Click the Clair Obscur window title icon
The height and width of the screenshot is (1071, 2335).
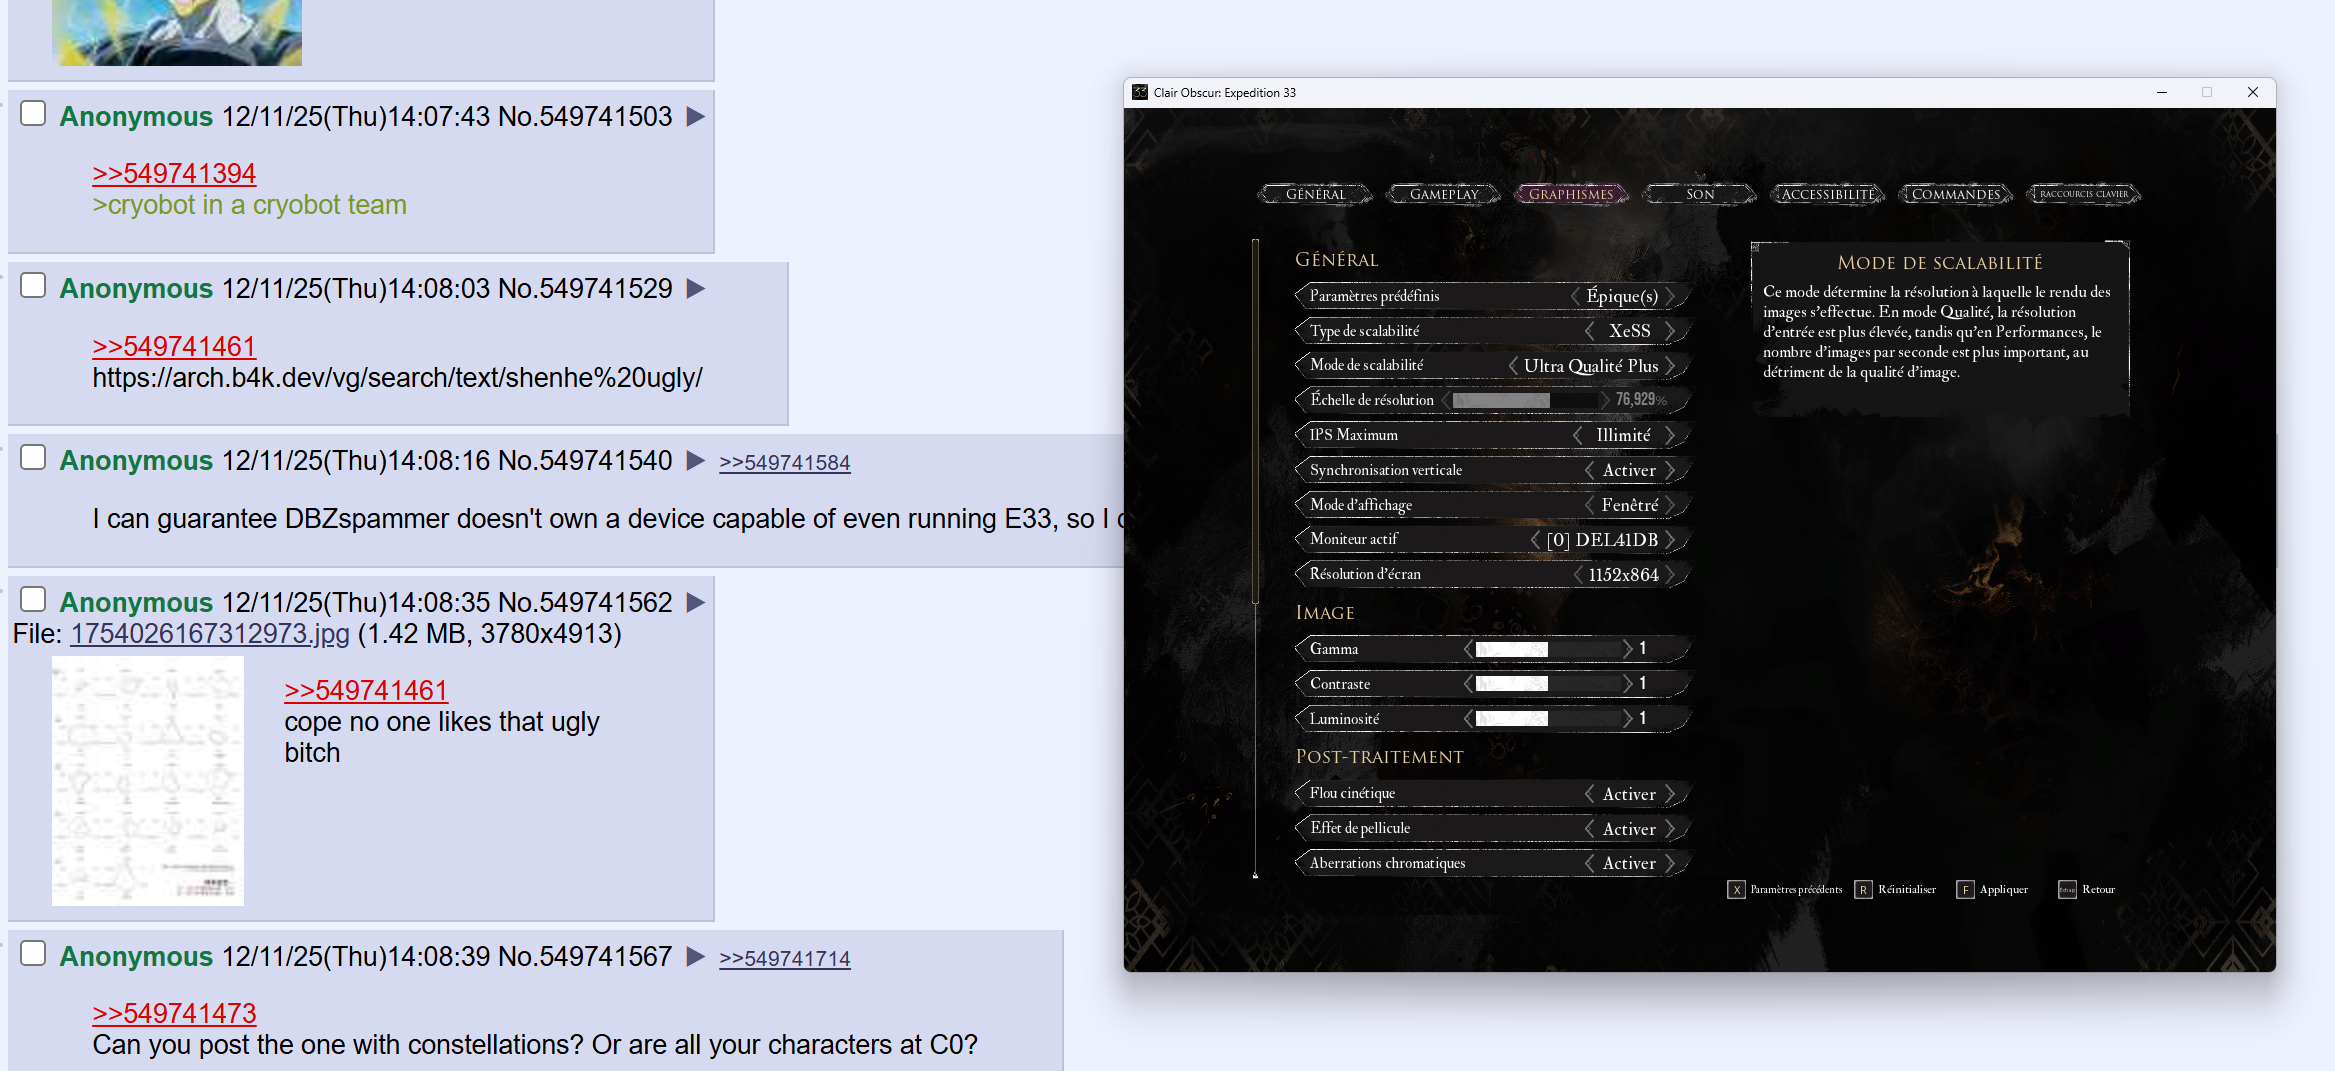(1140, 92)
